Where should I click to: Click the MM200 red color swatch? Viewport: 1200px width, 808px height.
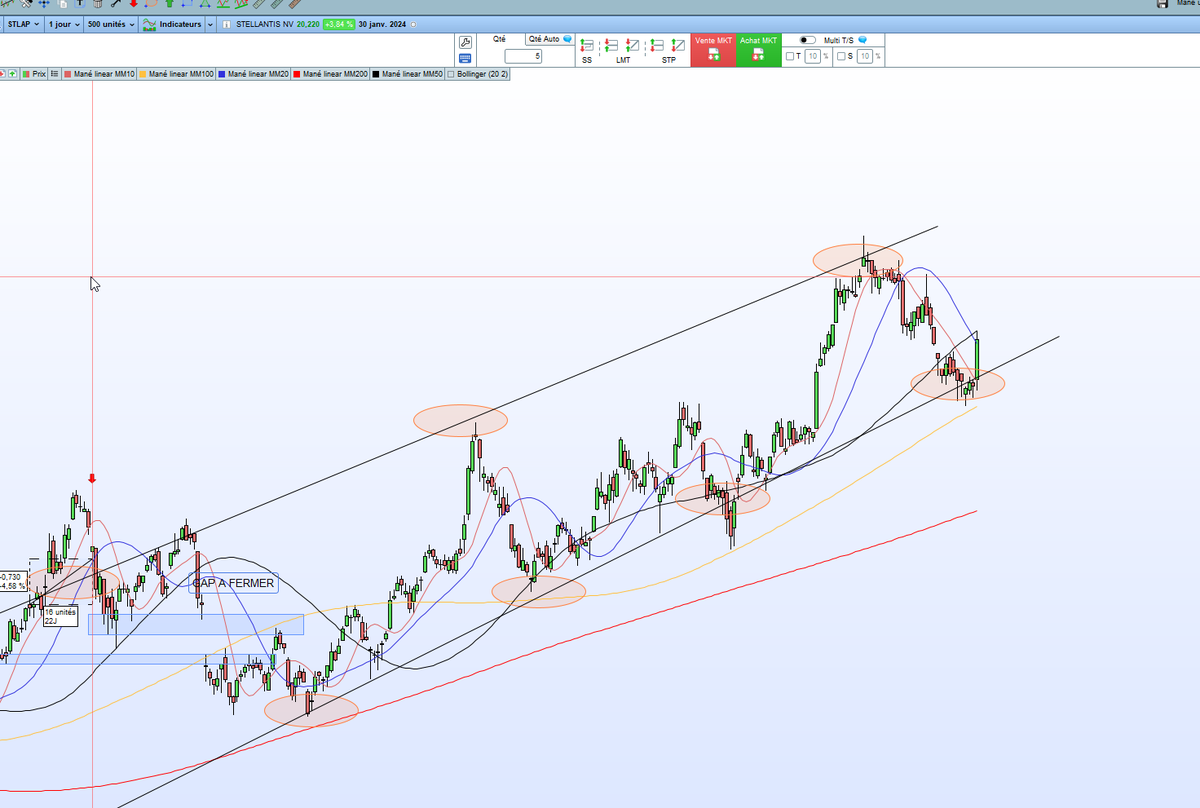click(296, 74)
